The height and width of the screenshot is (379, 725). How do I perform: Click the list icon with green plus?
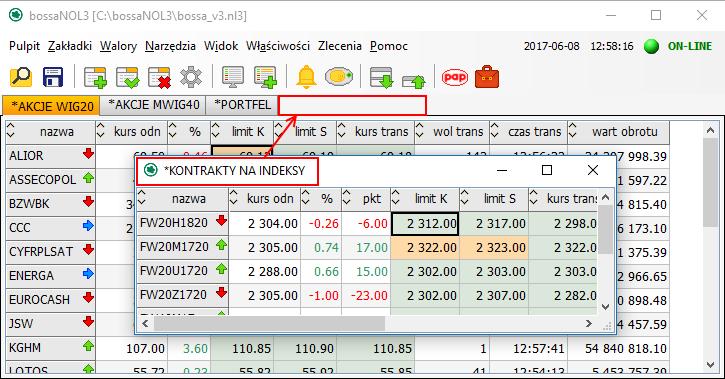pyautogui.click(x=265, y=77)
